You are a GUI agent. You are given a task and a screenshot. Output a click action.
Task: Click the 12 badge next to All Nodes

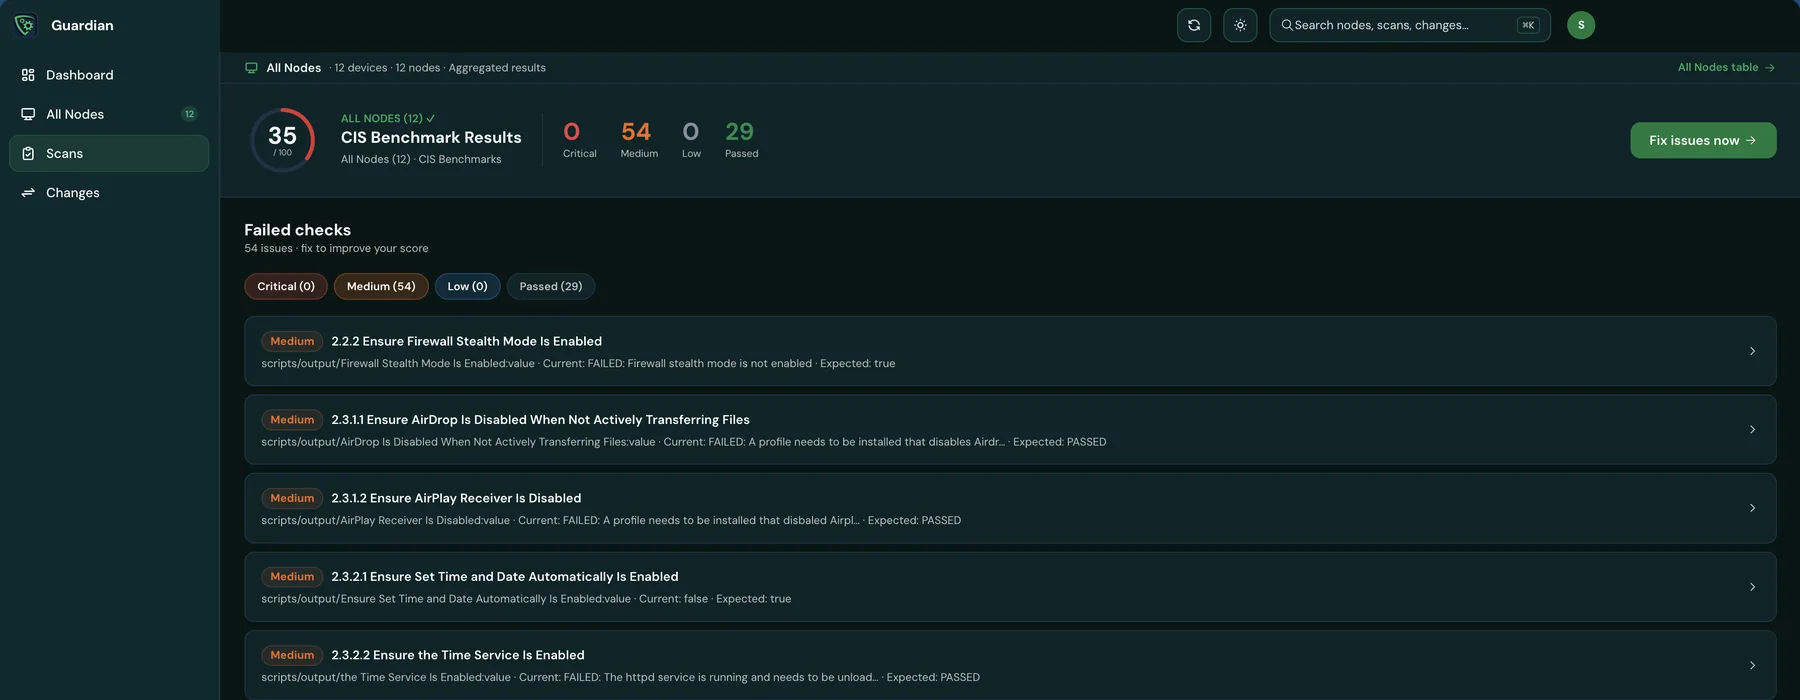[x=189, y=114]
